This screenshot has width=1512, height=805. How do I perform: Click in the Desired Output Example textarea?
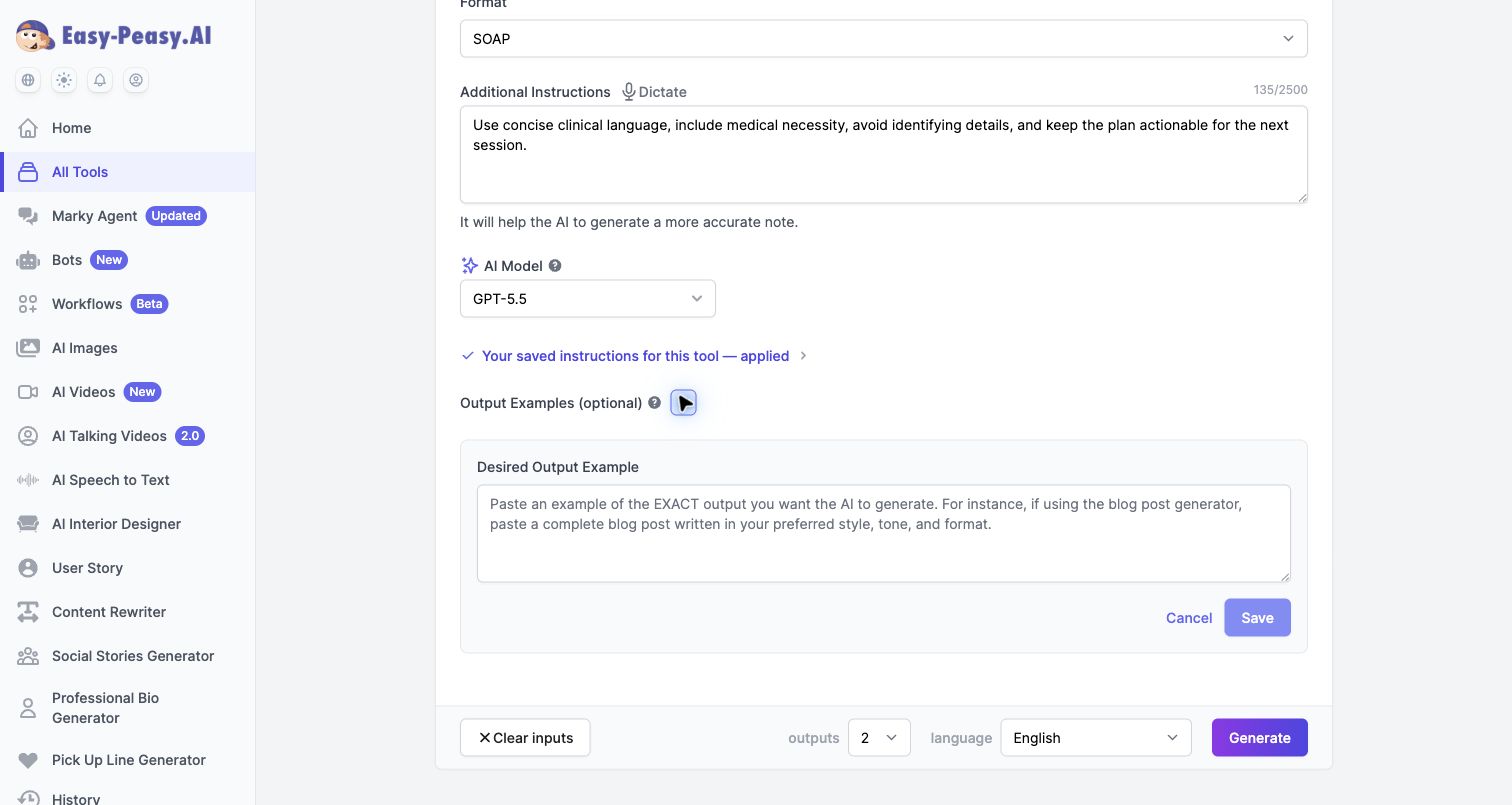pyautogui.click(x=883, y=534)
